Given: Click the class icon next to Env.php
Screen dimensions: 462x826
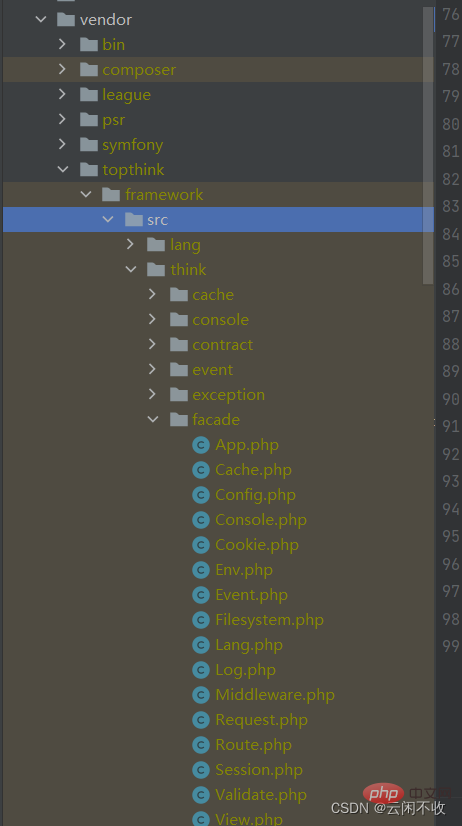Looking at the screenshot, I should point(201,570).
